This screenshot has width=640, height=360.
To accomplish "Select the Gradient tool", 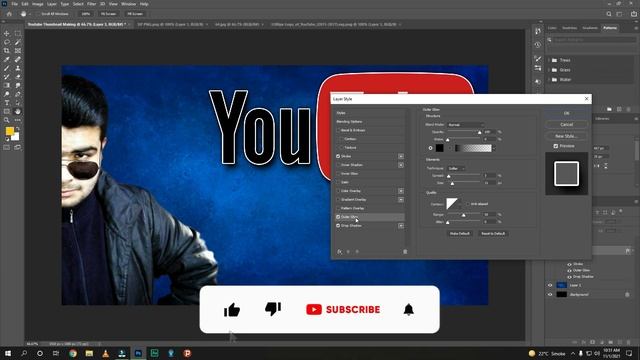I will [7, 85].
